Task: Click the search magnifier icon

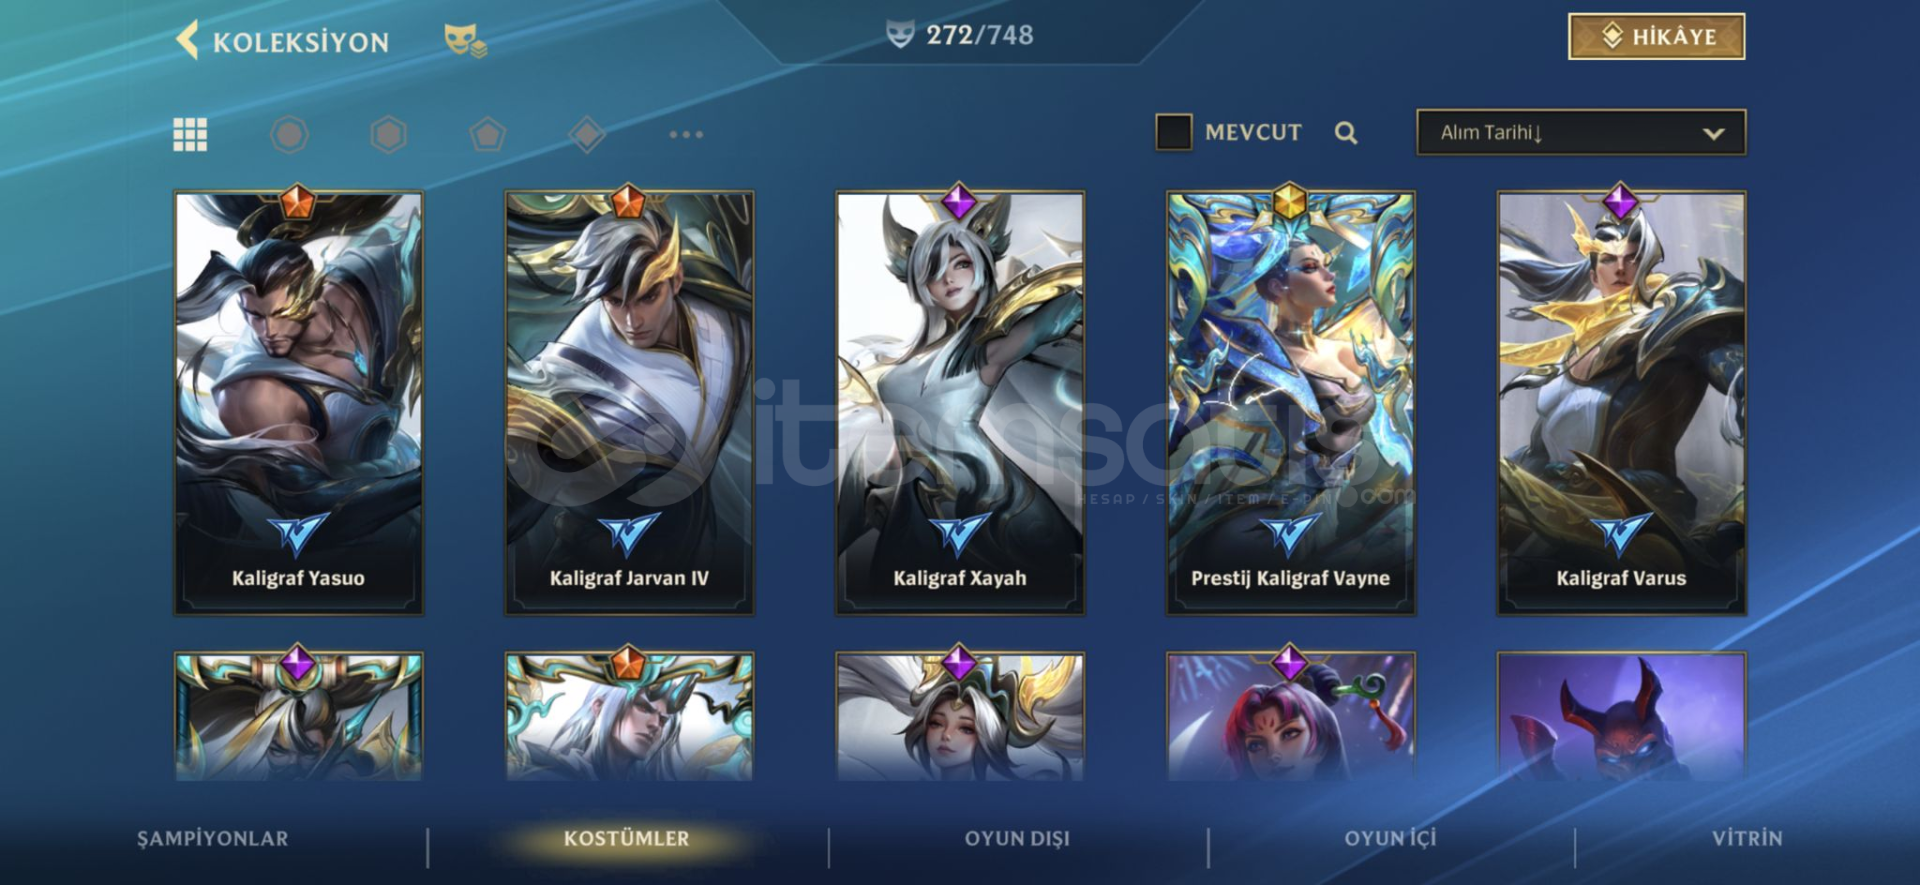Action: 1346,132
